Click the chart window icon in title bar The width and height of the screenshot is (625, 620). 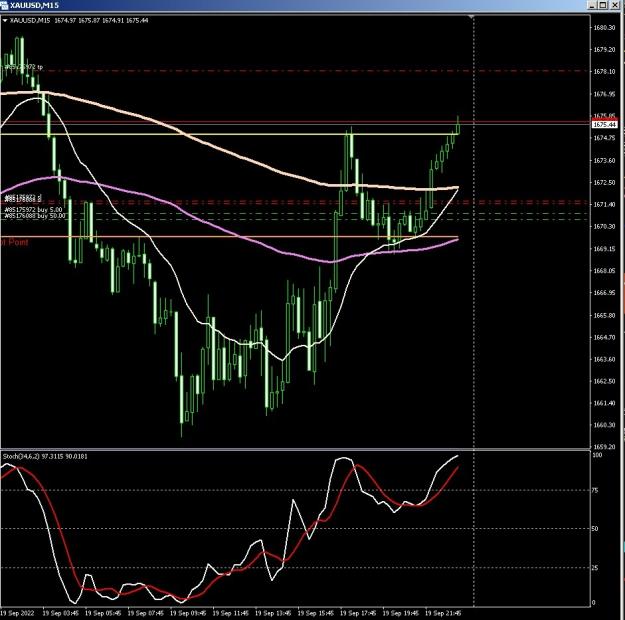tap(4, 5)
